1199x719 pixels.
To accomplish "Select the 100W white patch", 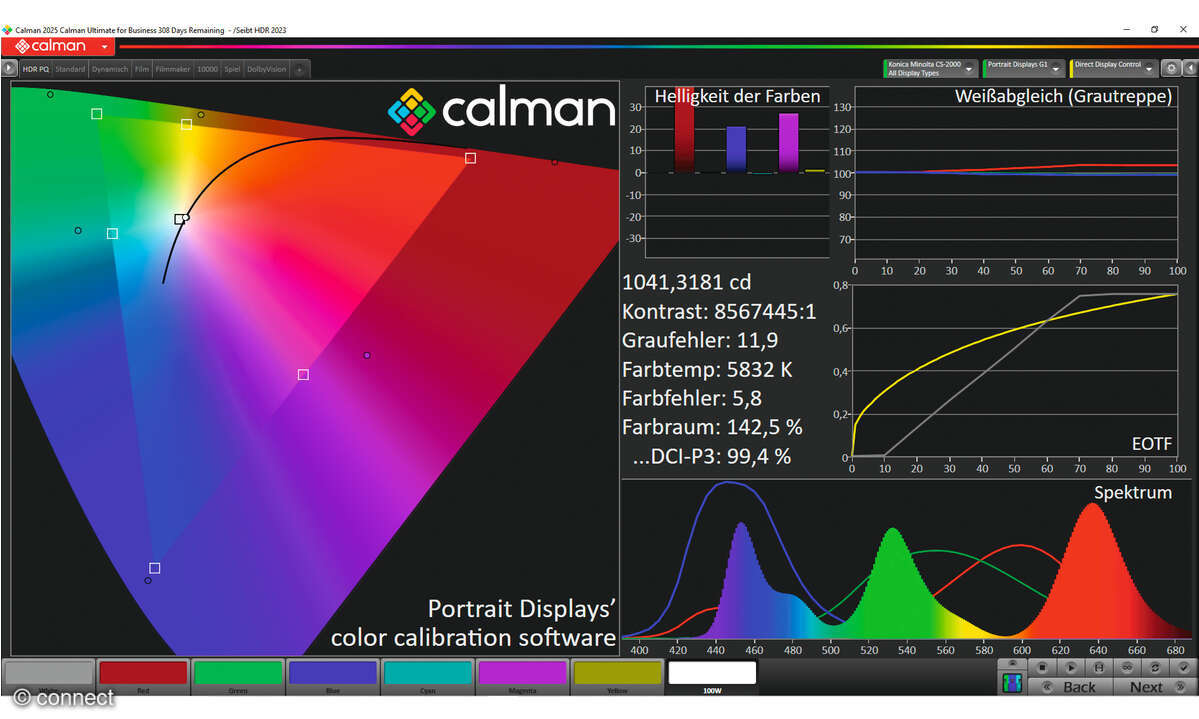I will pos(712,675).
